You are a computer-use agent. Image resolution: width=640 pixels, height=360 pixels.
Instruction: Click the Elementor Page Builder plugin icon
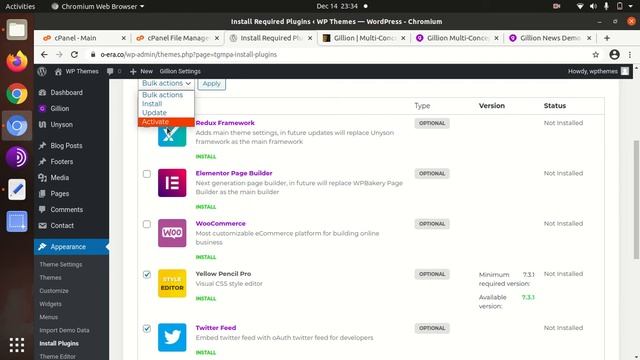tap(172, 183)
